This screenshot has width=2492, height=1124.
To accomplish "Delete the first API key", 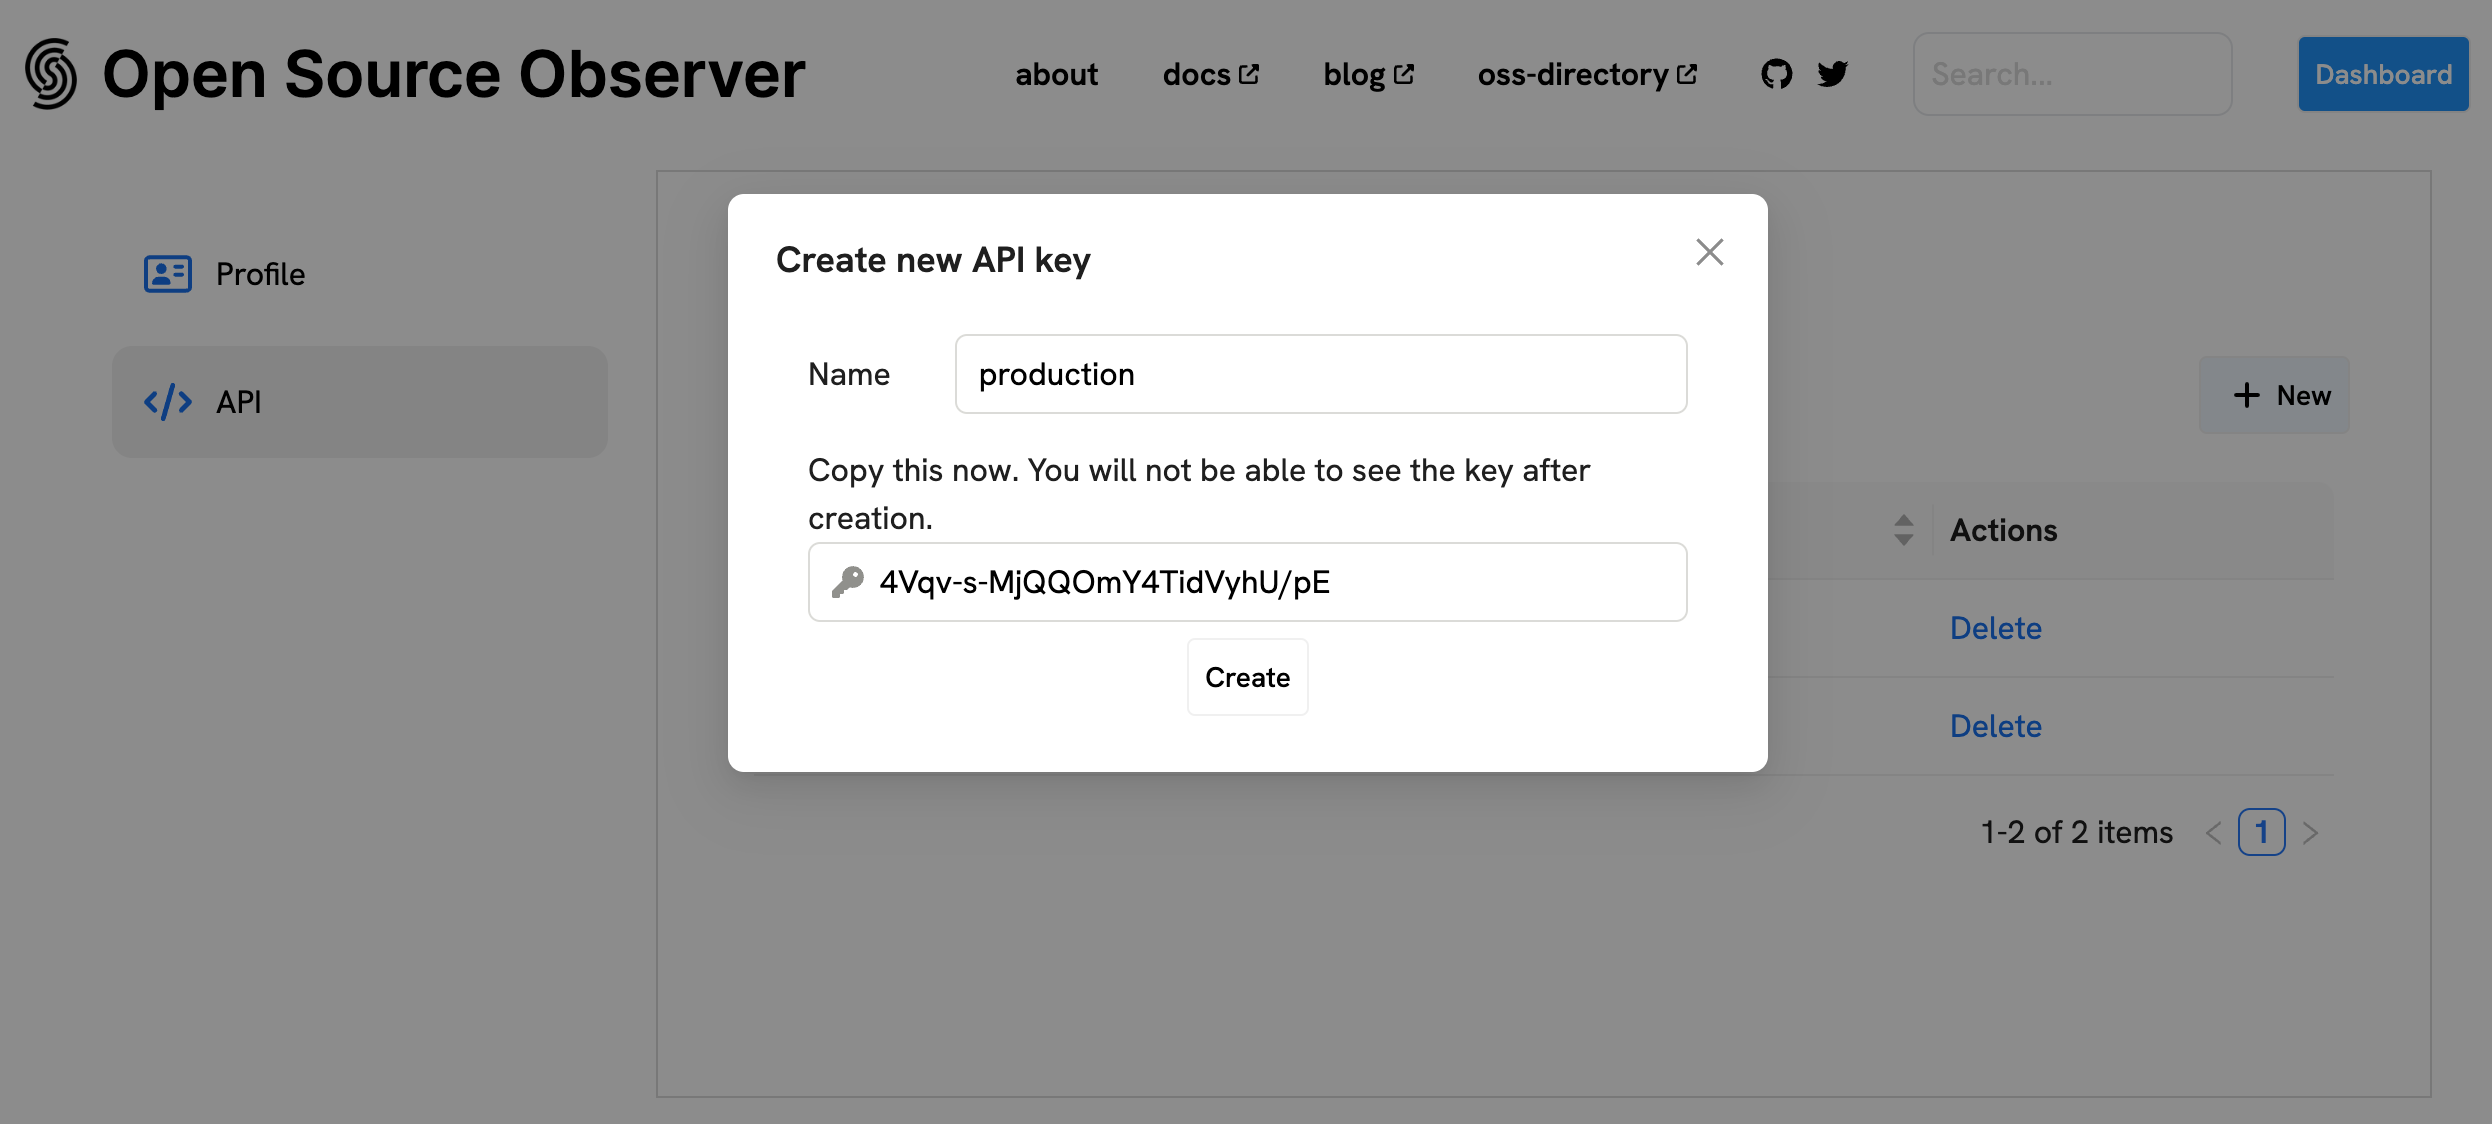I will (x=1995, y=627).
